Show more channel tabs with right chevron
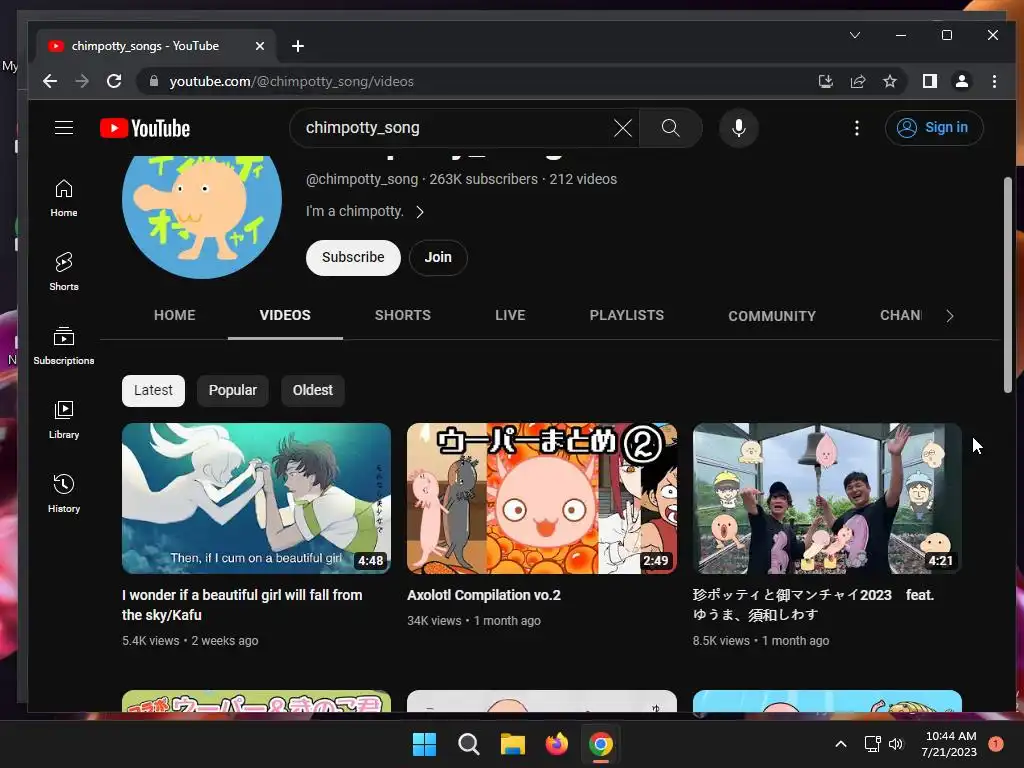Viewport: 1024px width, 768px height. click(x=950, y=316)
